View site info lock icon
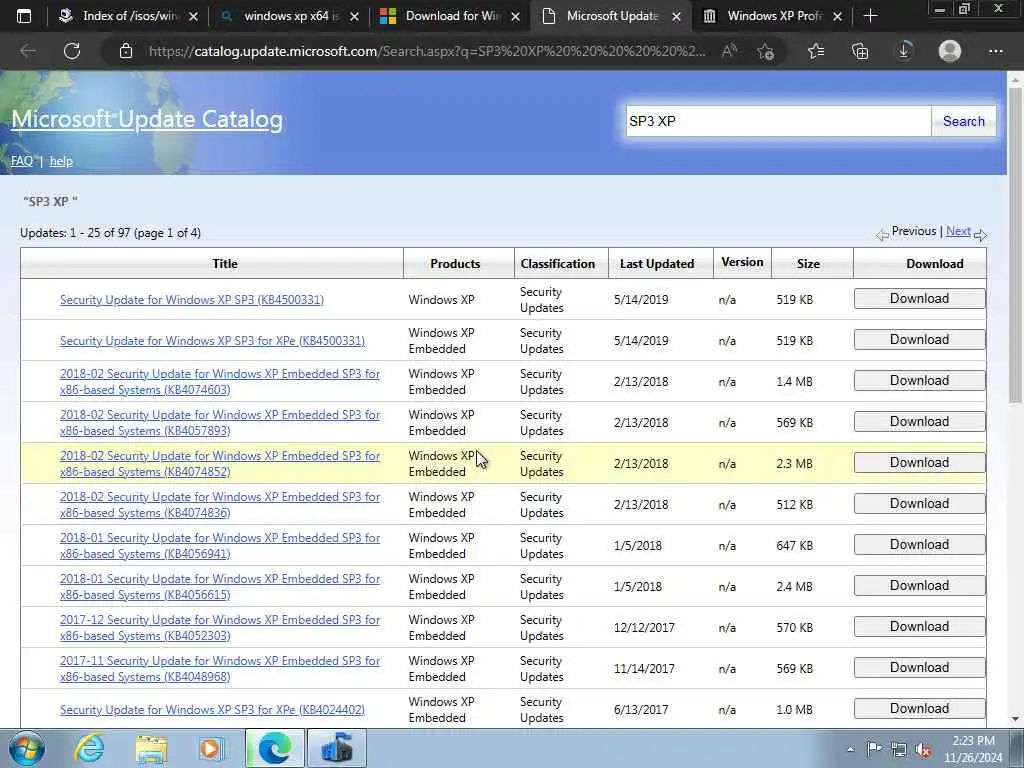Image resolution: width=1024 pixels, height=768 pixels. click(x=126, y=51)
